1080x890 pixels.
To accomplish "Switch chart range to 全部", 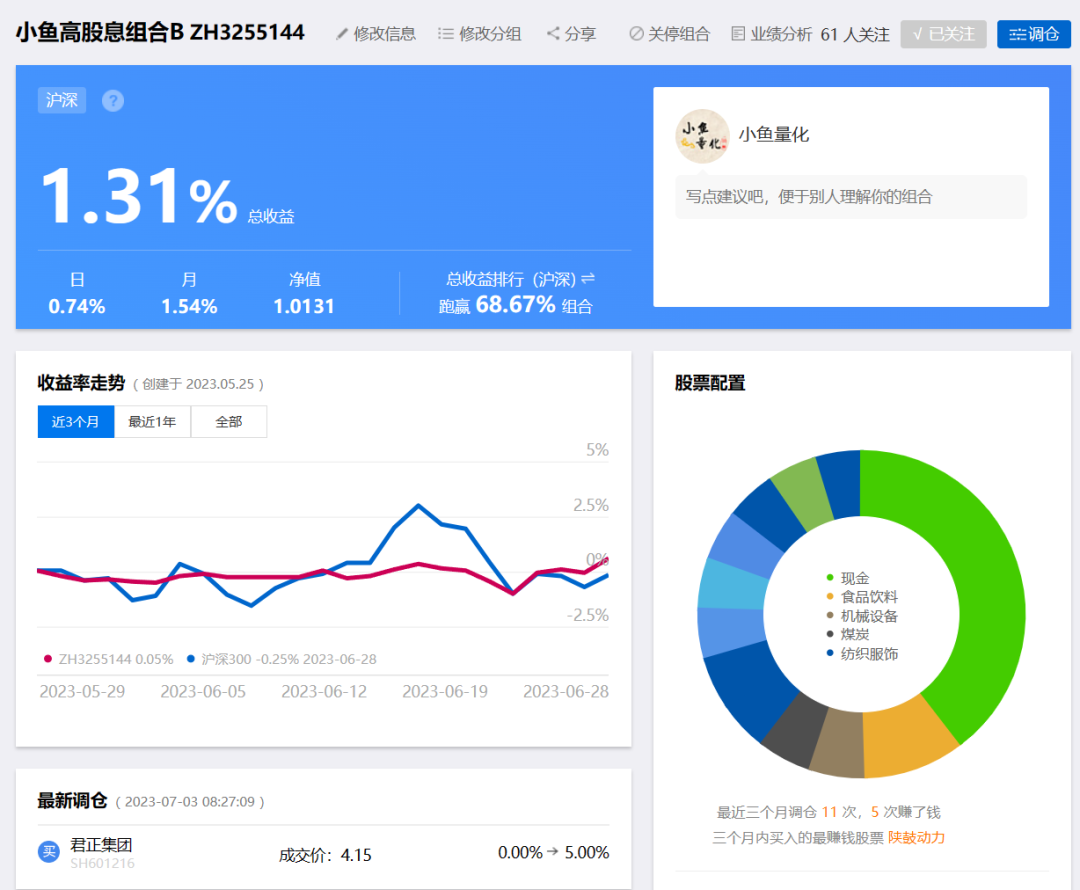I will point(229,422).
